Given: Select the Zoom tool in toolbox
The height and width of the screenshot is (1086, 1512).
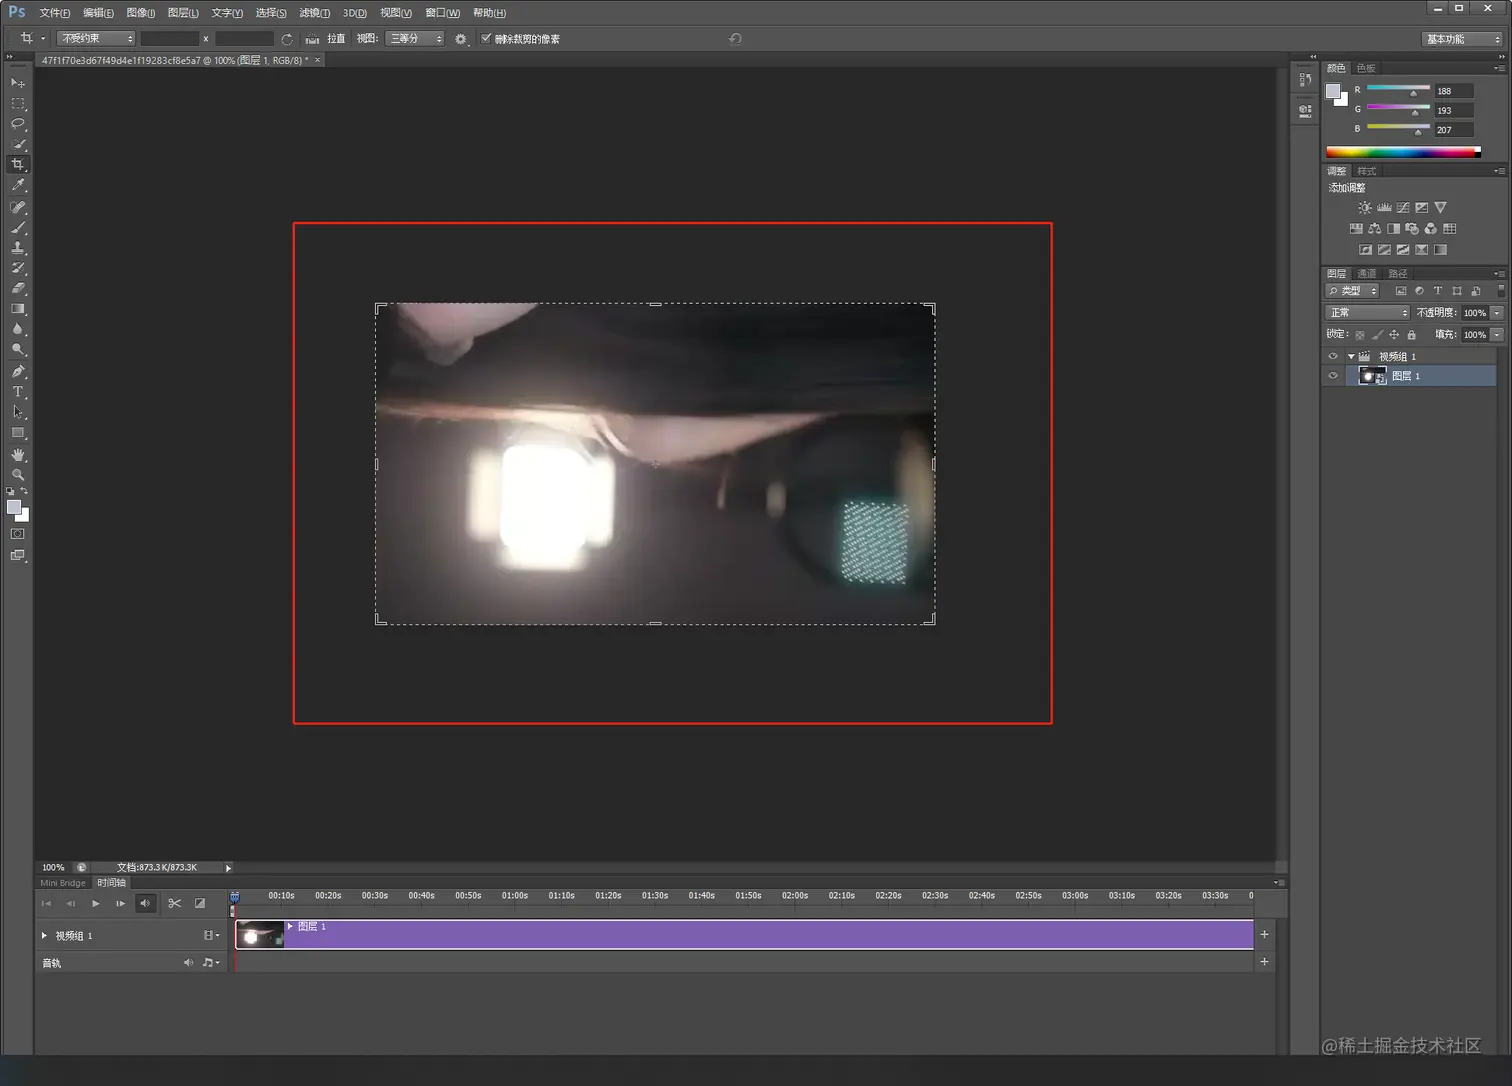Looking at the screenshot, I should click(x=18, y=475).
